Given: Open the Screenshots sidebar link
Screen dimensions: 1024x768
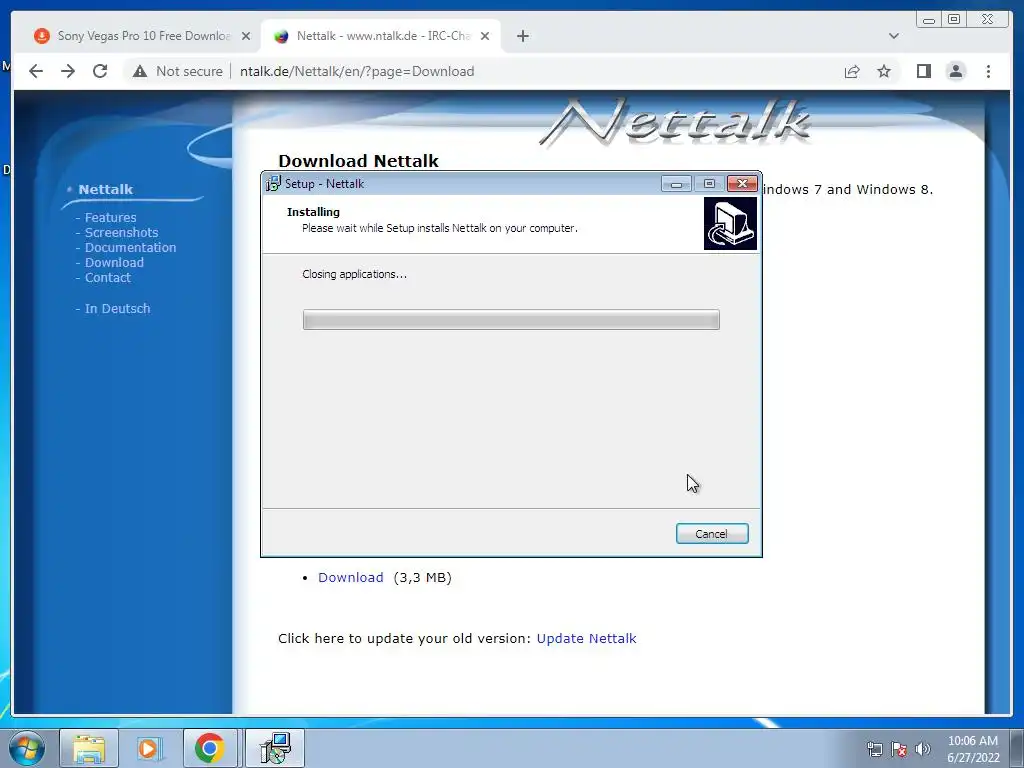Looking at the screenshot, I should pyautogui.click(x=121, y=232).
